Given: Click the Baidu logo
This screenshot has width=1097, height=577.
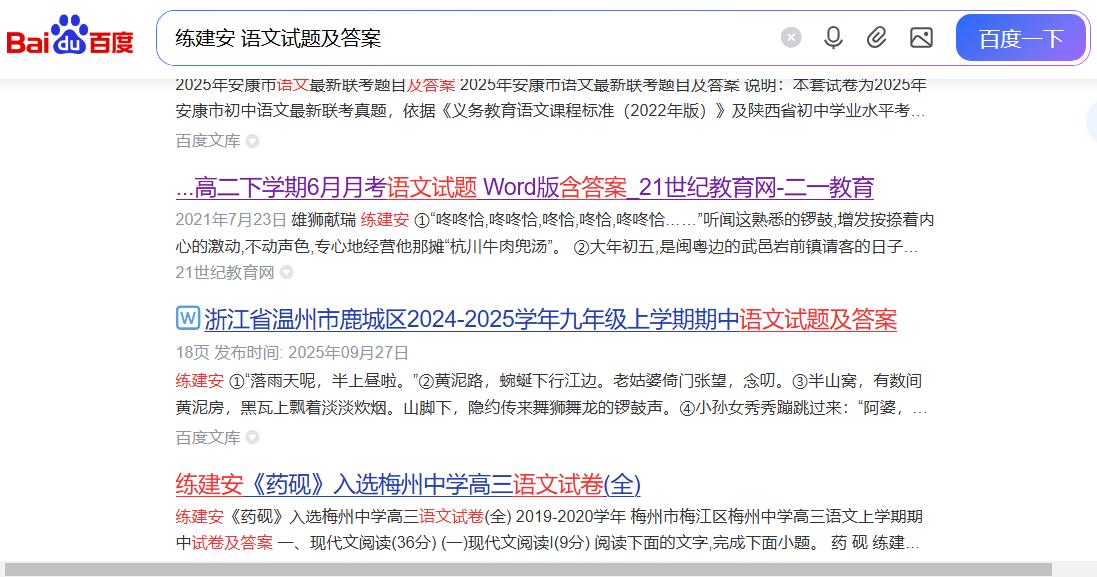Looking at the screenshot, I should (70, 39).
